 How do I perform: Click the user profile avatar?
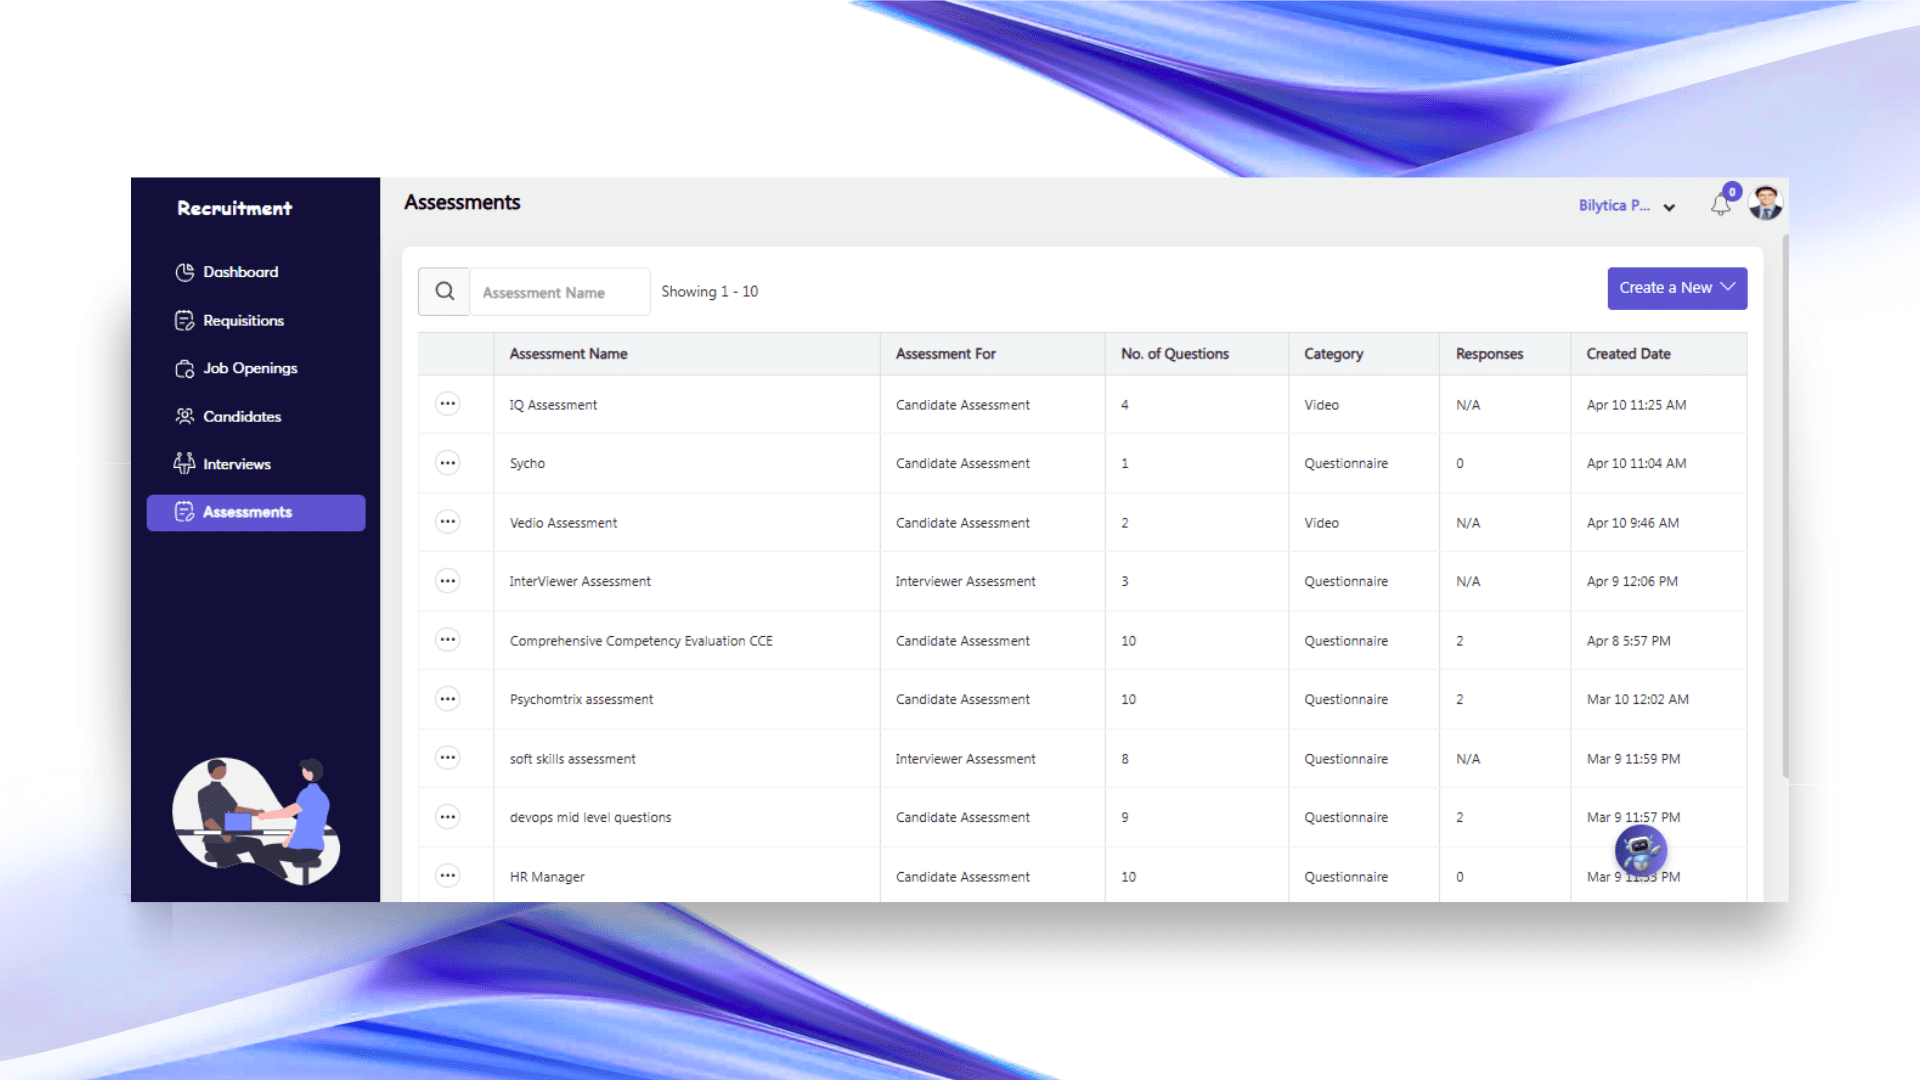[1765, 203]
